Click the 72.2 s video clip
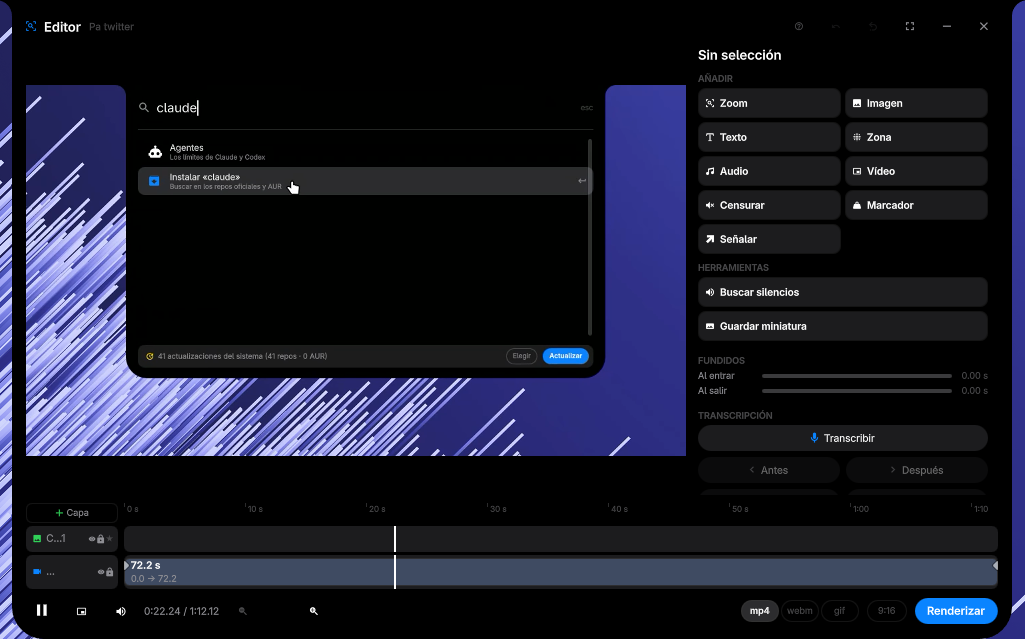The image size is (1025, 639). tap(561, 572)
